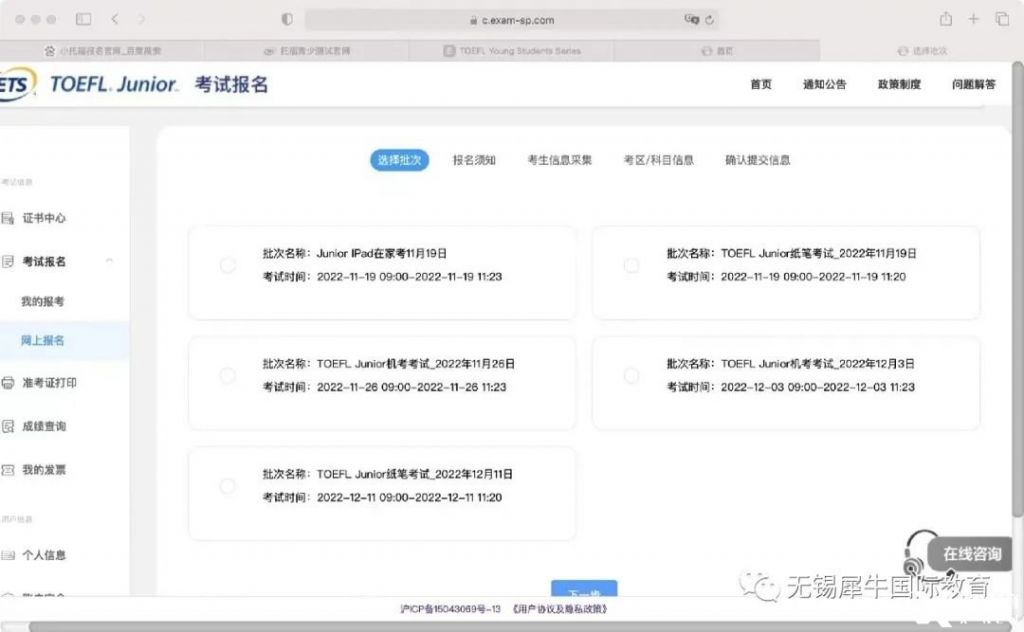The image size is (1024, 632).
Task: Click 成绩查询 sidebar icon
Action: click(x=7, y=426)
